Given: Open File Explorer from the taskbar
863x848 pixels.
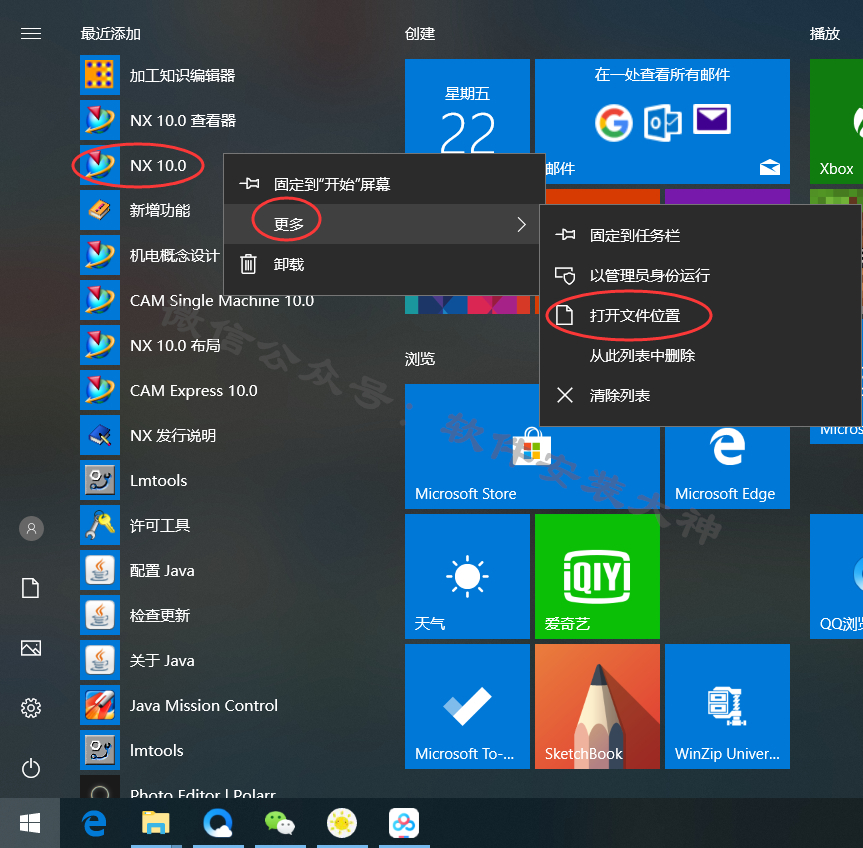Looking at the screenshot, I should 156,823.
